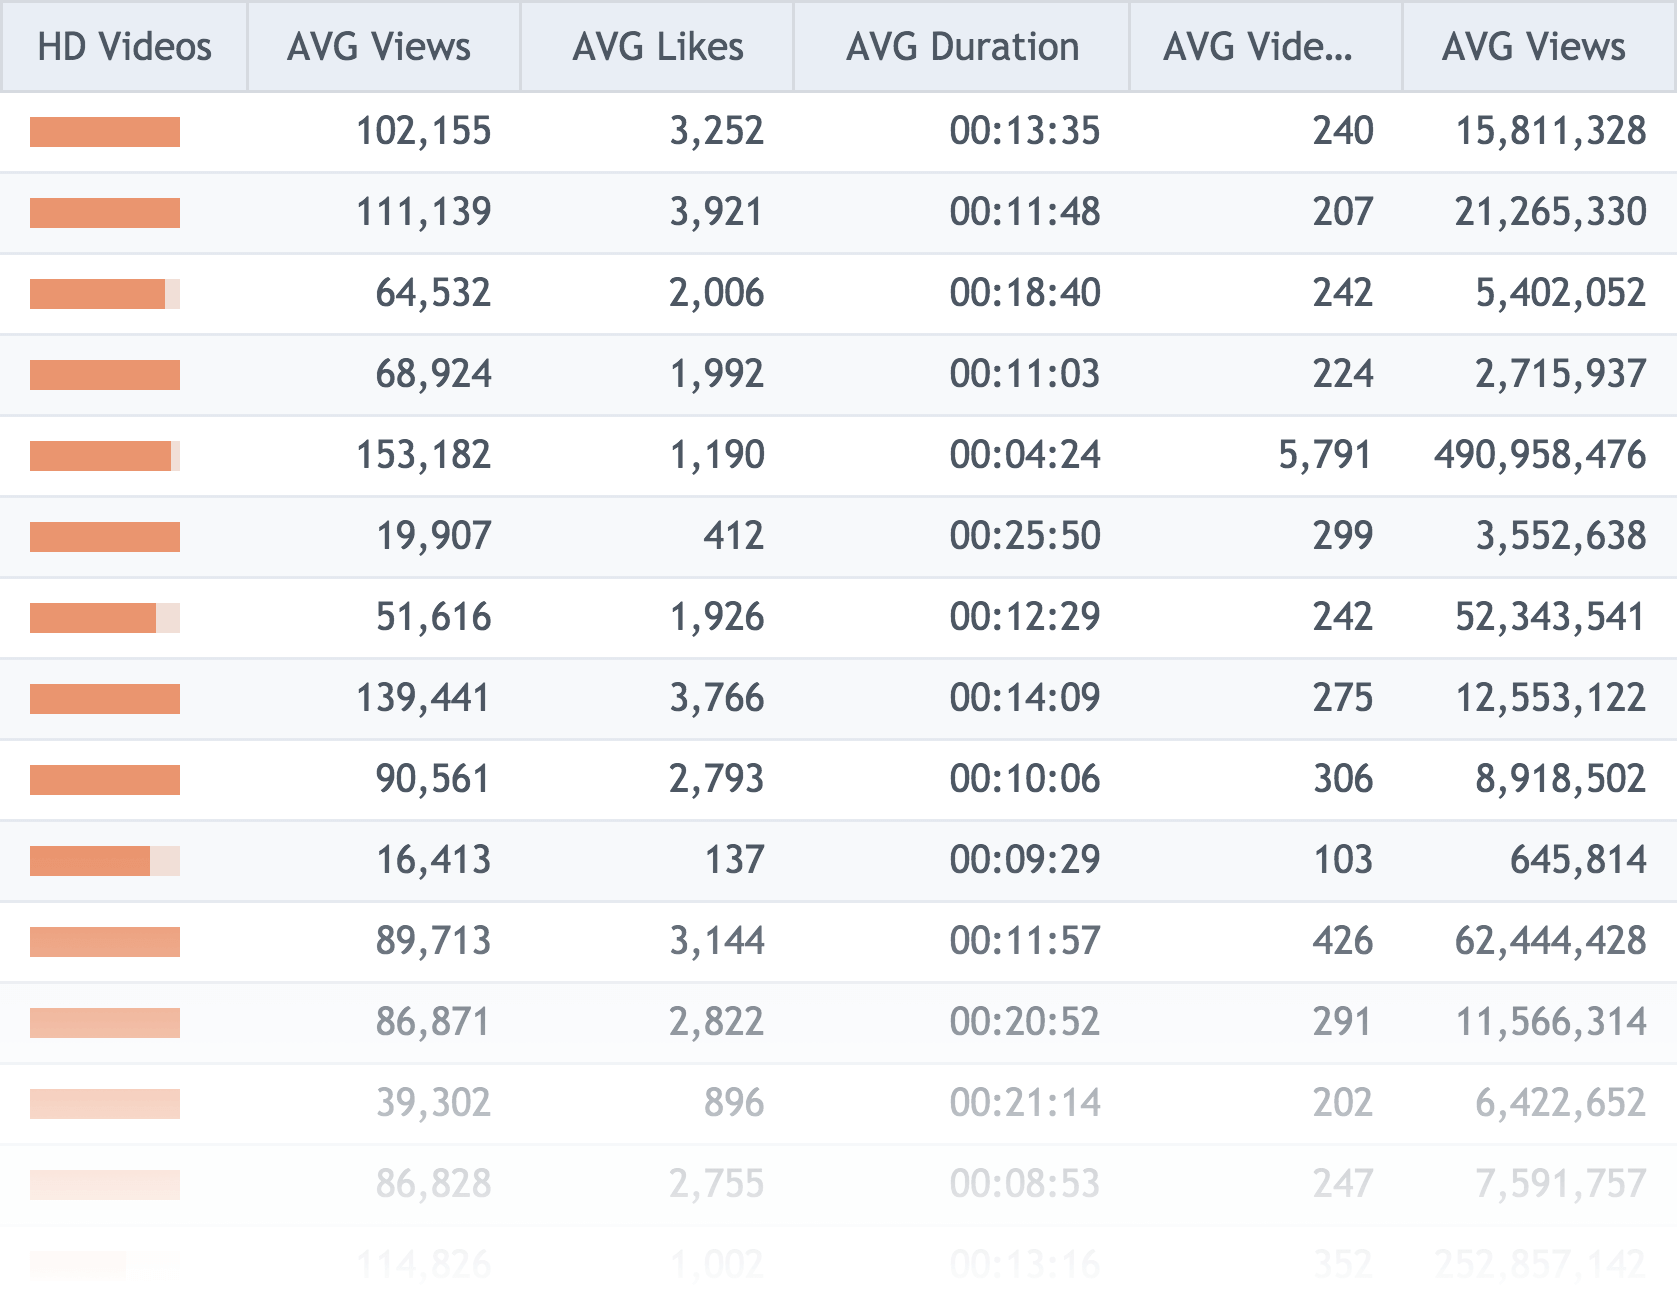The height and width of the screenshot is (1305, 1677).
Task: Click the HD Videos bar in the 16,413 row
Action: click(105, 861)
